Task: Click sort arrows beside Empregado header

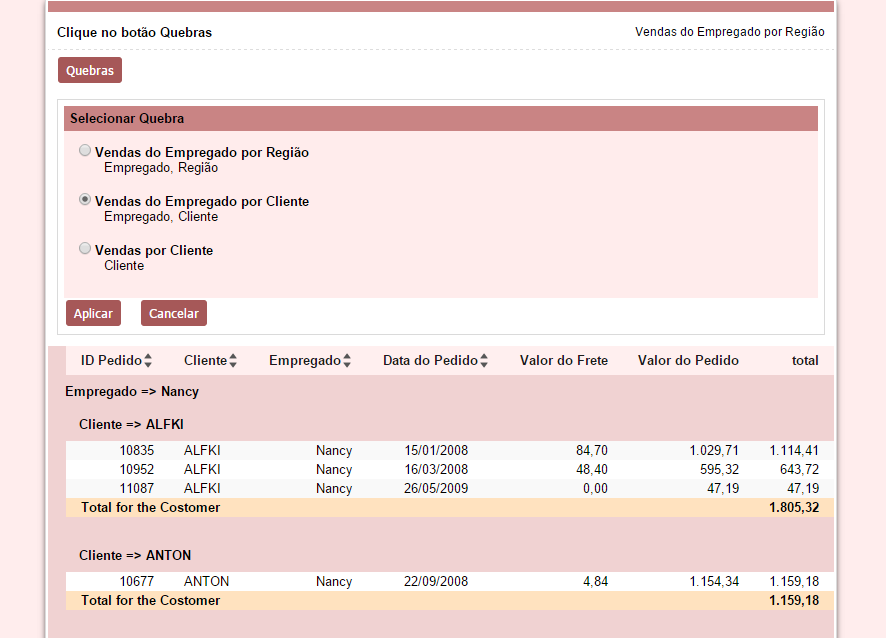Action: pyautogui.click(x=348, y=361)
